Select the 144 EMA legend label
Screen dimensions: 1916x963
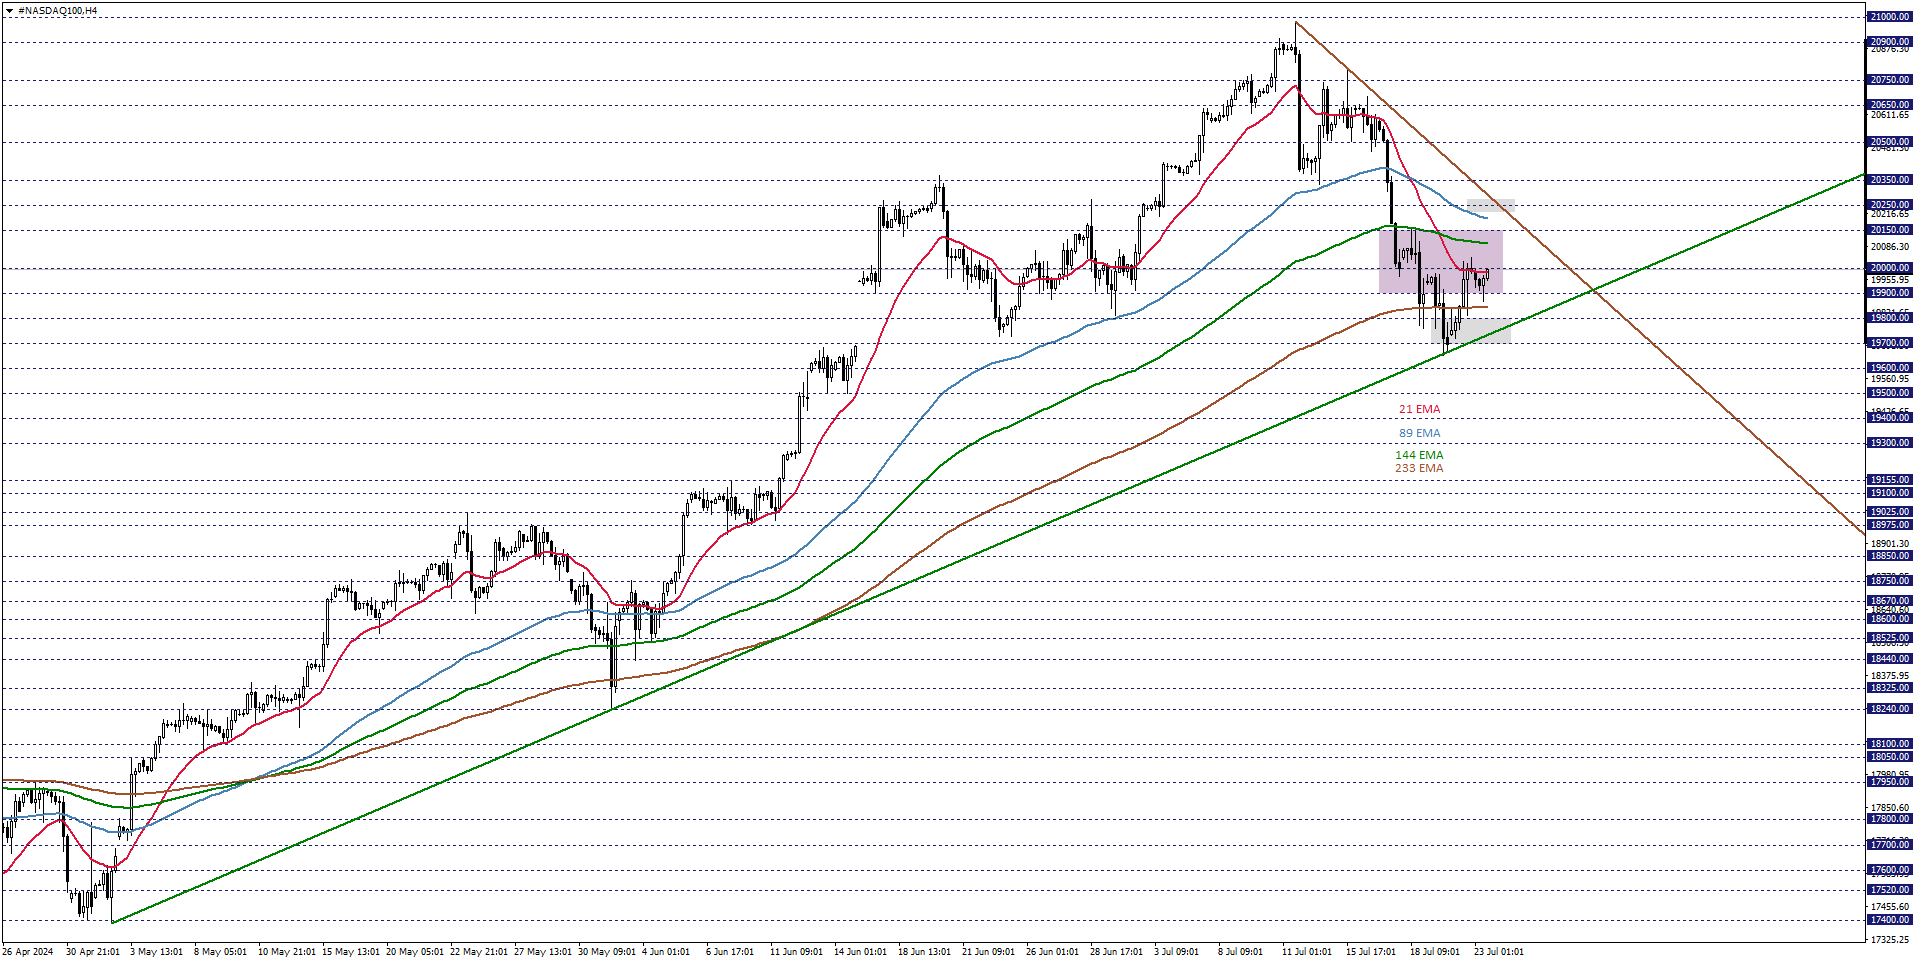tap(1419, 456)
